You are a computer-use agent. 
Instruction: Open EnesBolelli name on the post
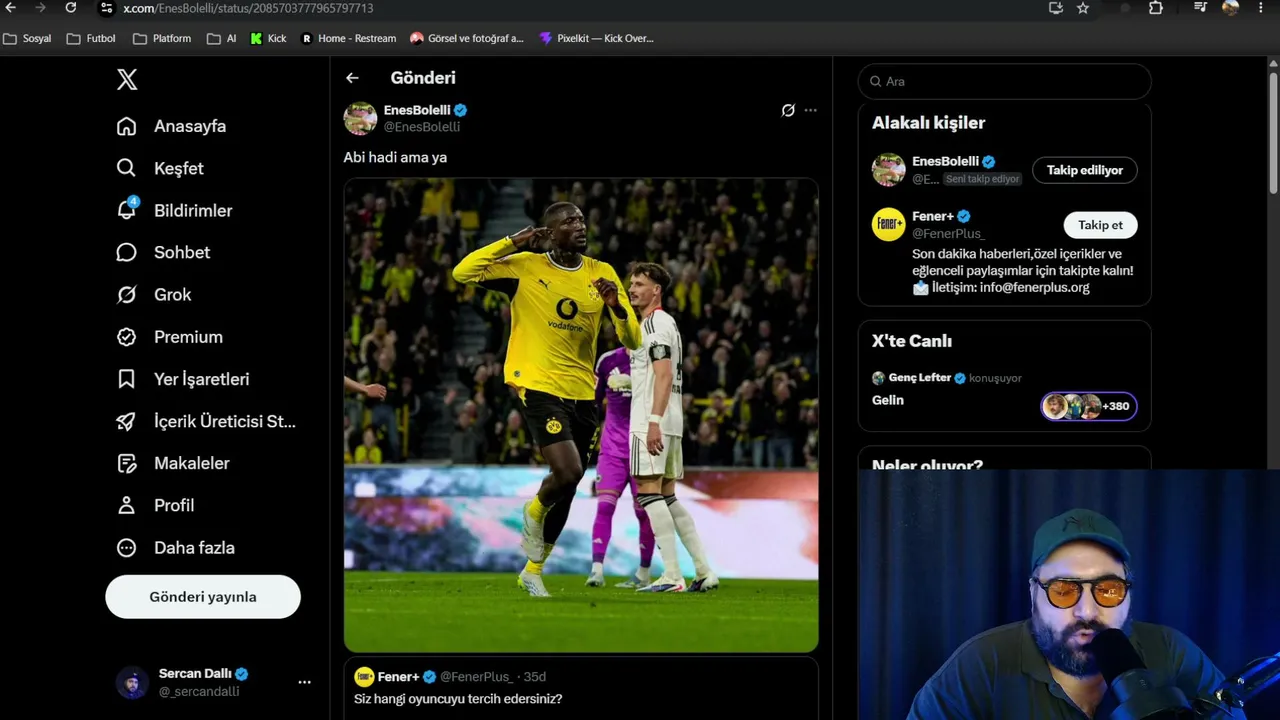[x=417, y=110]
